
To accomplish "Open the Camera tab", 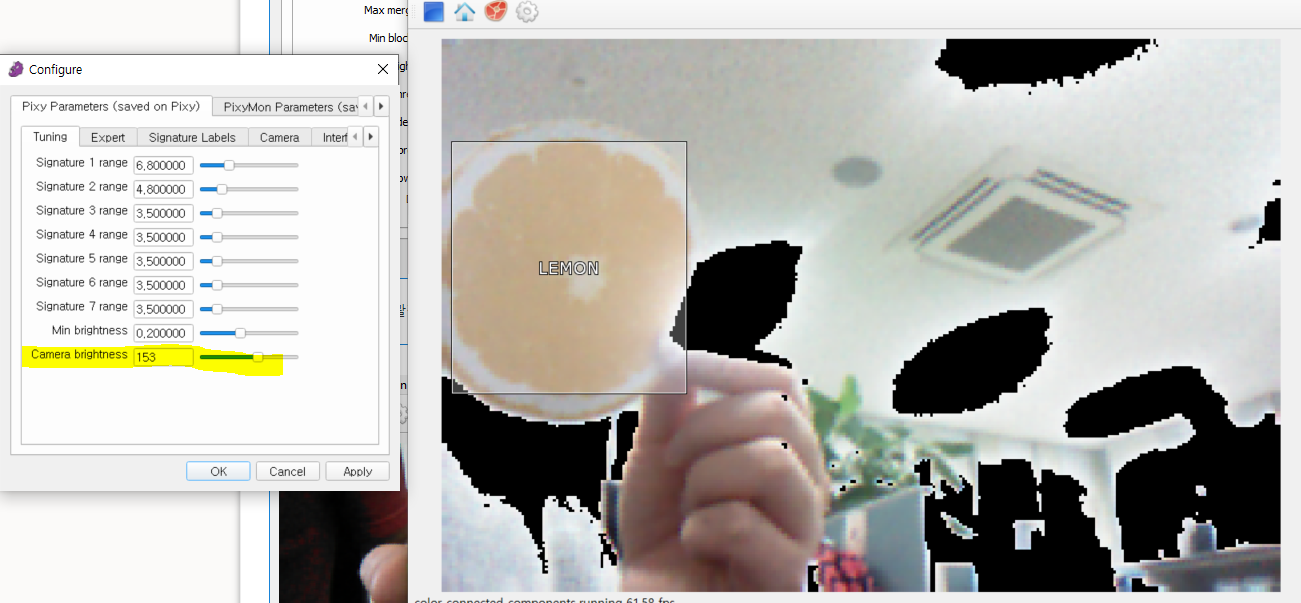I will [x=279, y=137].
